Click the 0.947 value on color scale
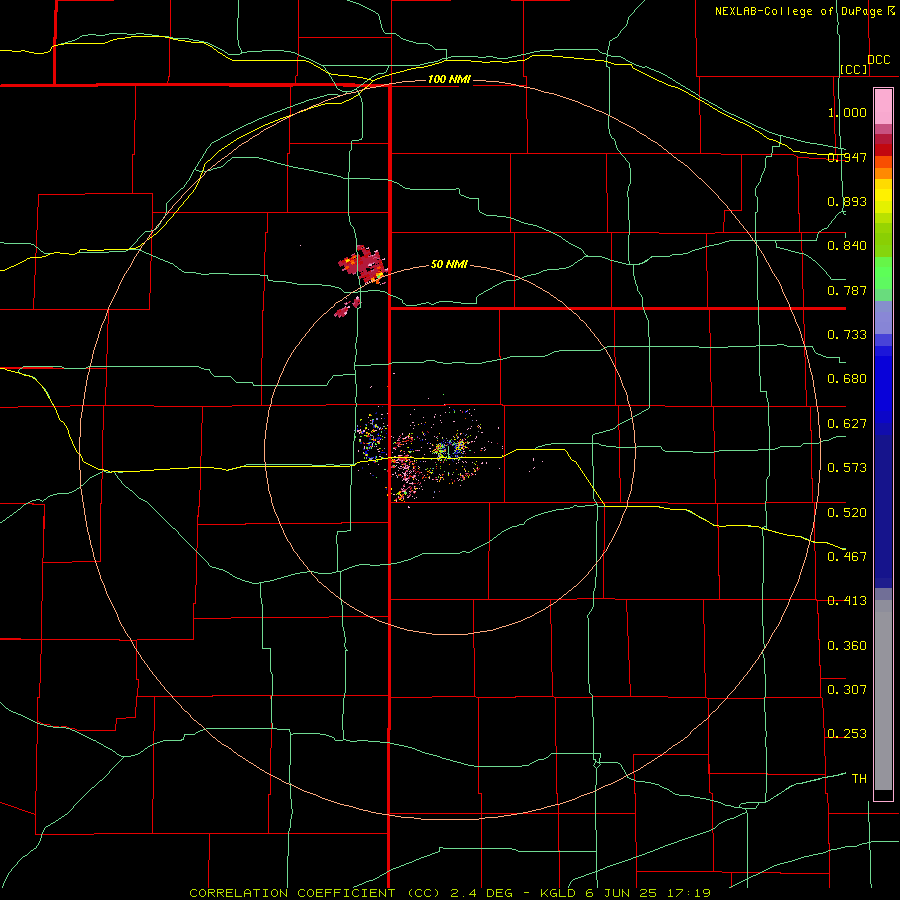The width and height of the screenshot is (900, 900). tap(847, 157)
